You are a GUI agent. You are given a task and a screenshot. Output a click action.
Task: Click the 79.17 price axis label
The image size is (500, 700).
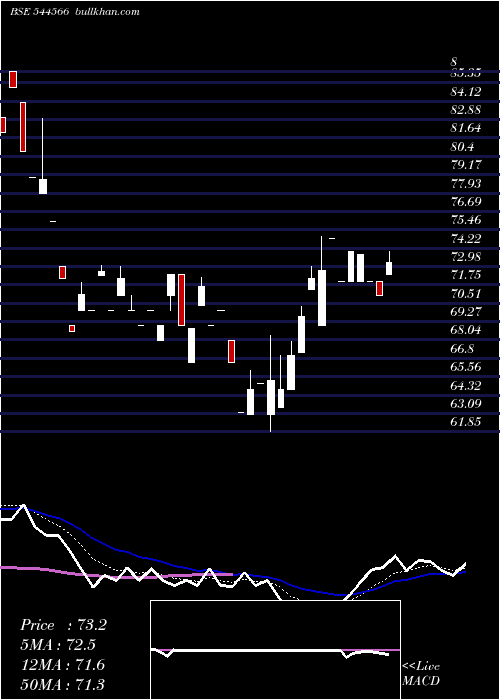pyautogui.click(x=466, y=165)
